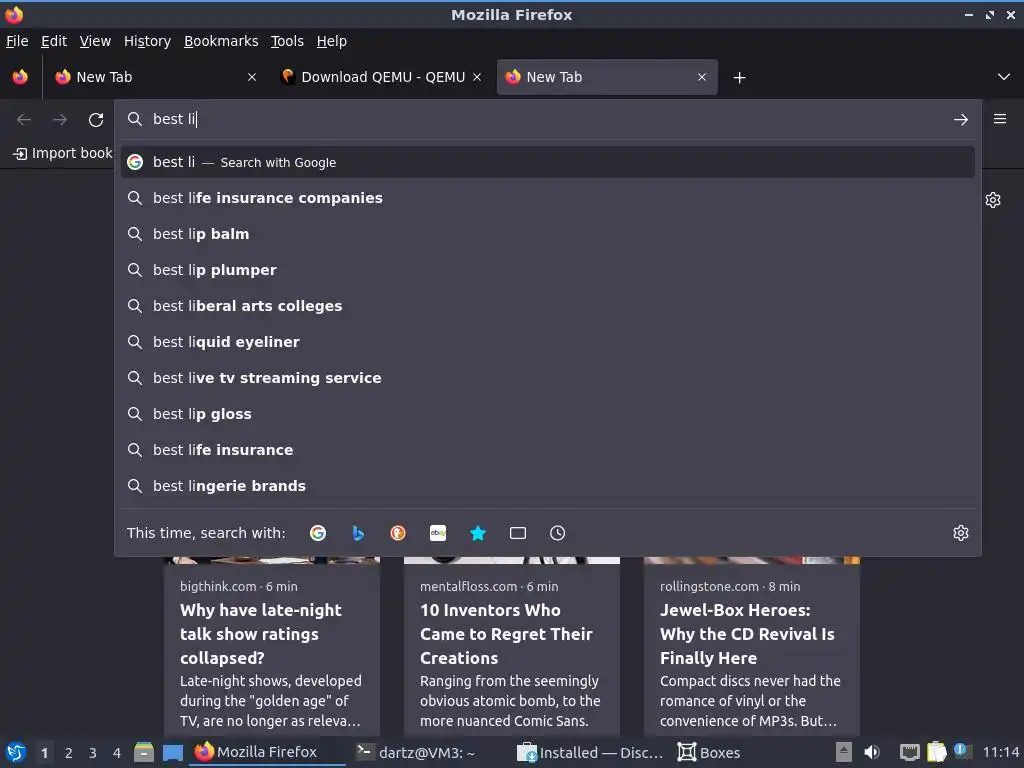
Task: Open the Bookmarks menu
Action: (221, 41)
